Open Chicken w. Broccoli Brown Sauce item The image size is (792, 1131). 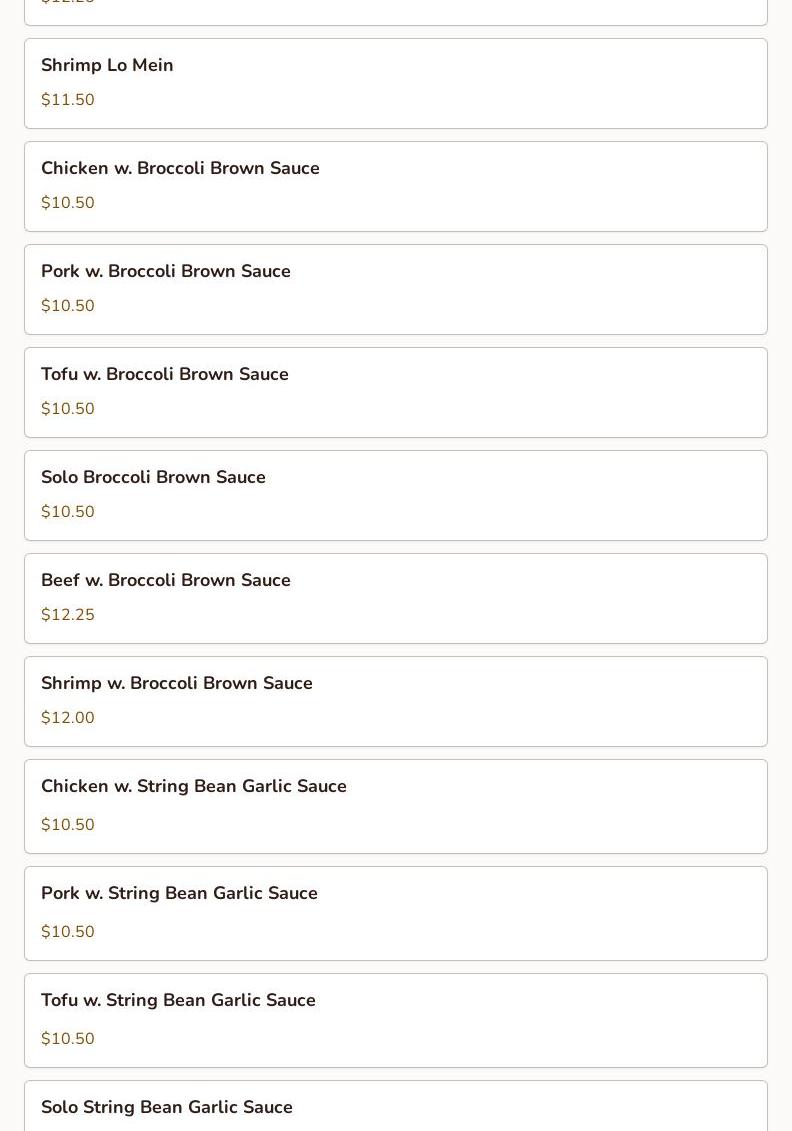tap(180, 169)
